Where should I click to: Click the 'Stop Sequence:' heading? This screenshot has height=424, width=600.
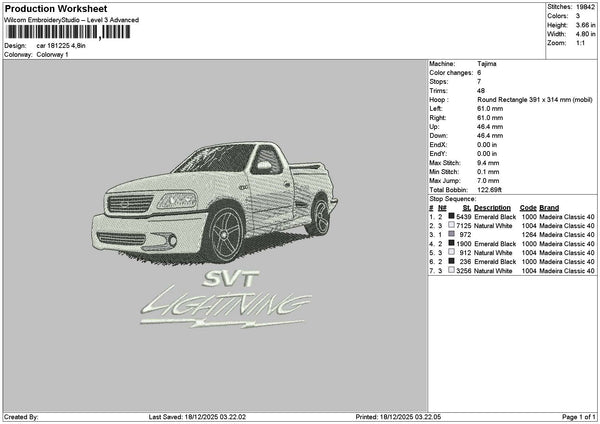[453, 199]
